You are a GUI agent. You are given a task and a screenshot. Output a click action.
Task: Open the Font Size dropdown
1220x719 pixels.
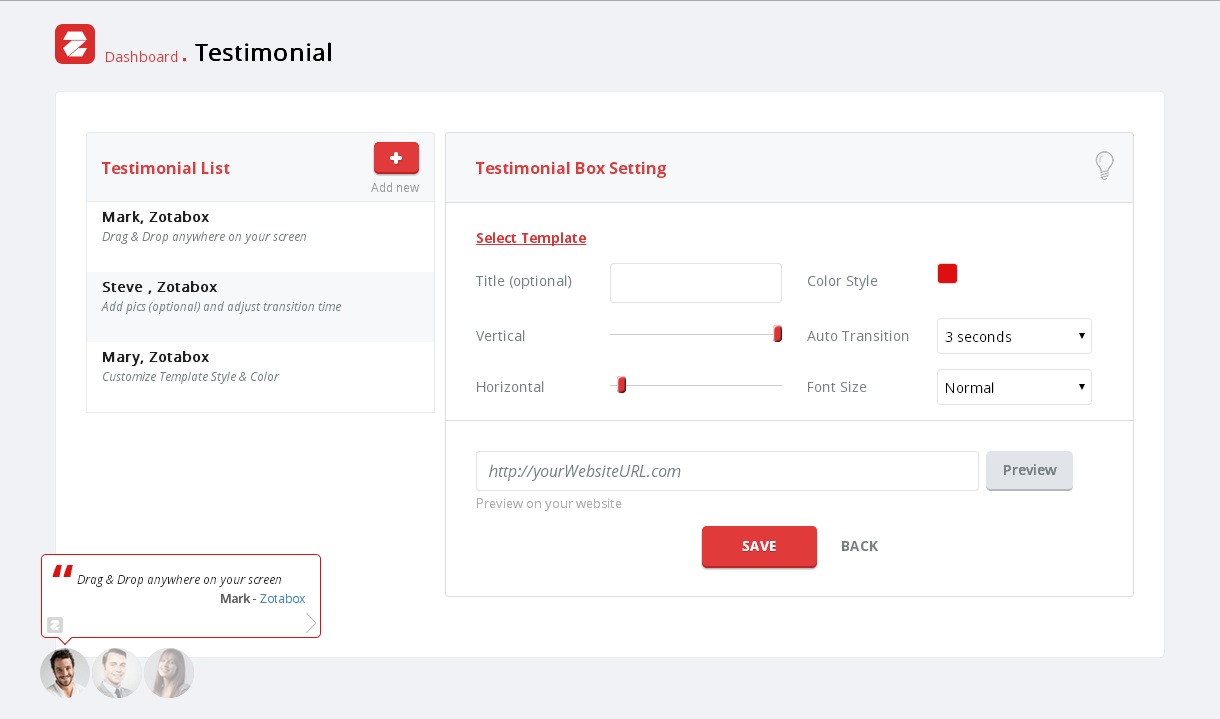(x=1014, y=387)
